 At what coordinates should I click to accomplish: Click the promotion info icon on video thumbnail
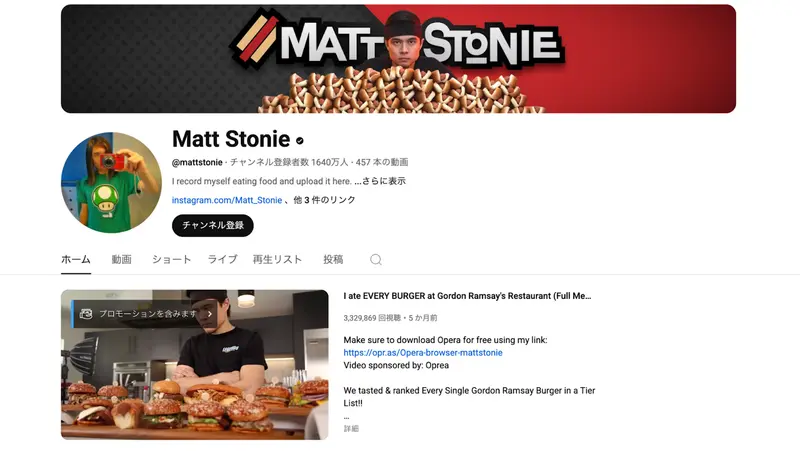[86, 314]
